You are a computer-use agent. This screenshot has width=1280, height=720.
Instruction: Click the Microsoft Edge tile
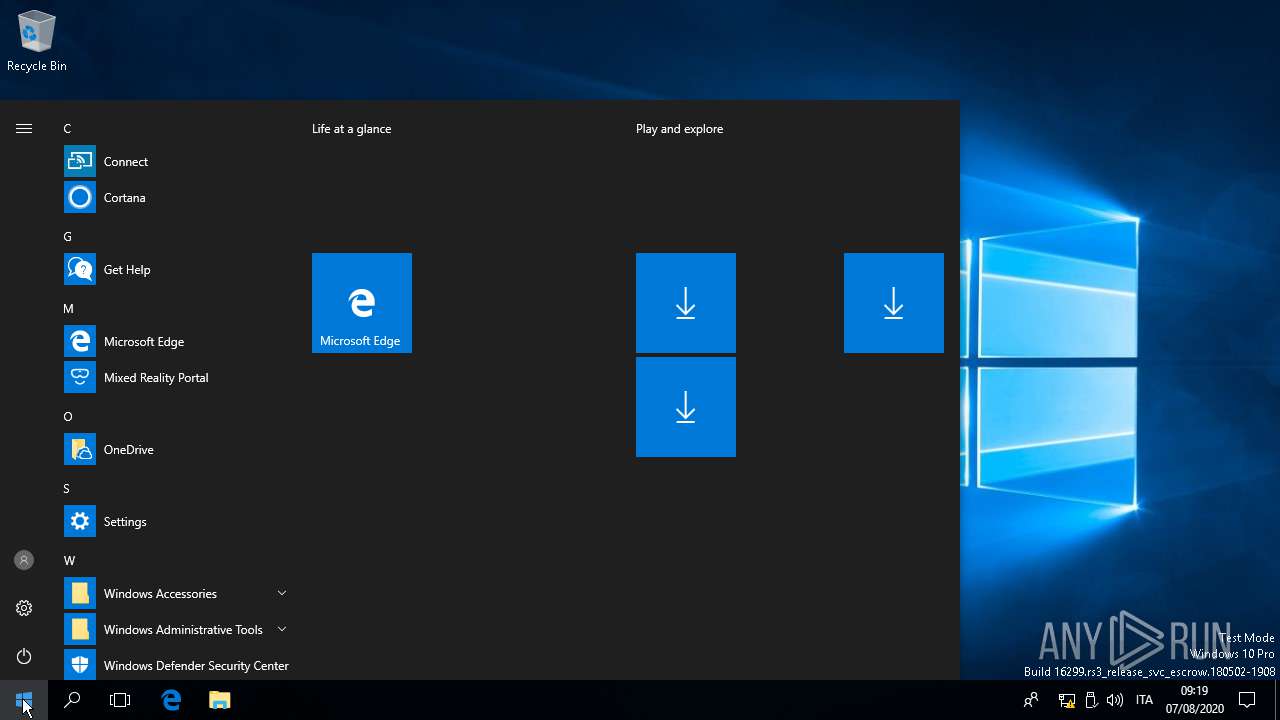pos(362,303)
